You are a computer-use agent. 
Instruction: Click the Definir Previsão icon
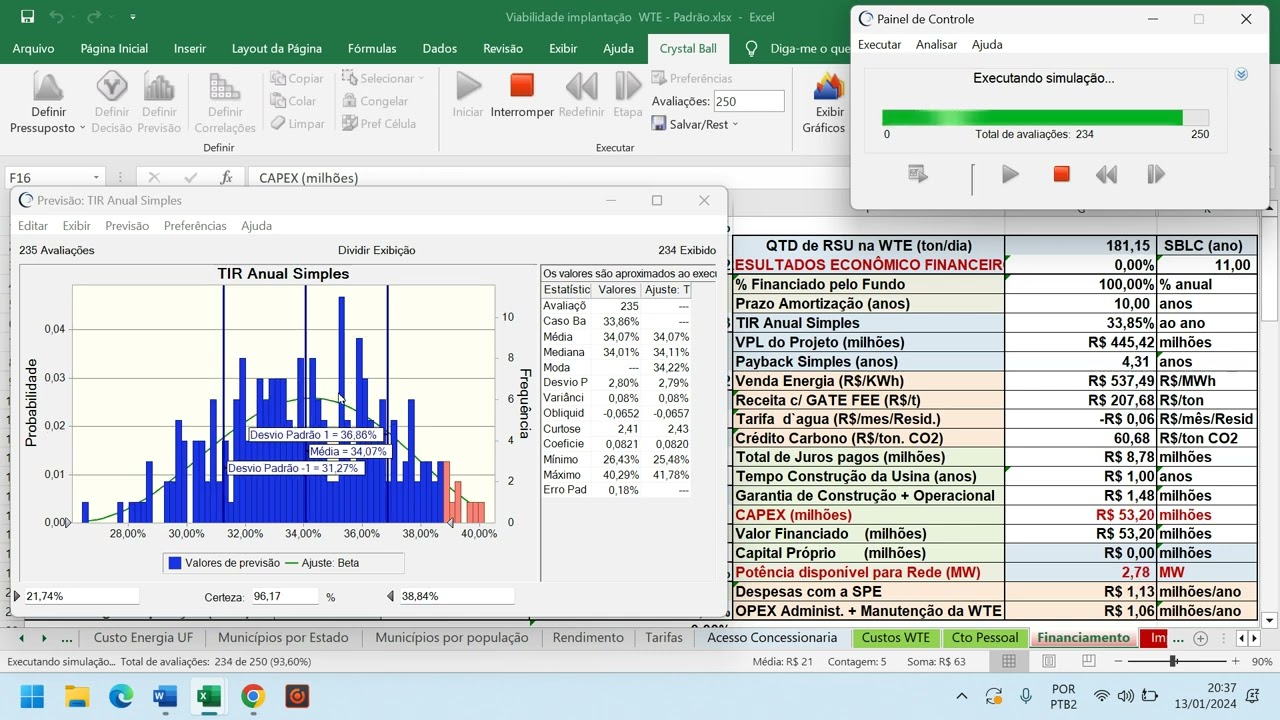[159, 88]
